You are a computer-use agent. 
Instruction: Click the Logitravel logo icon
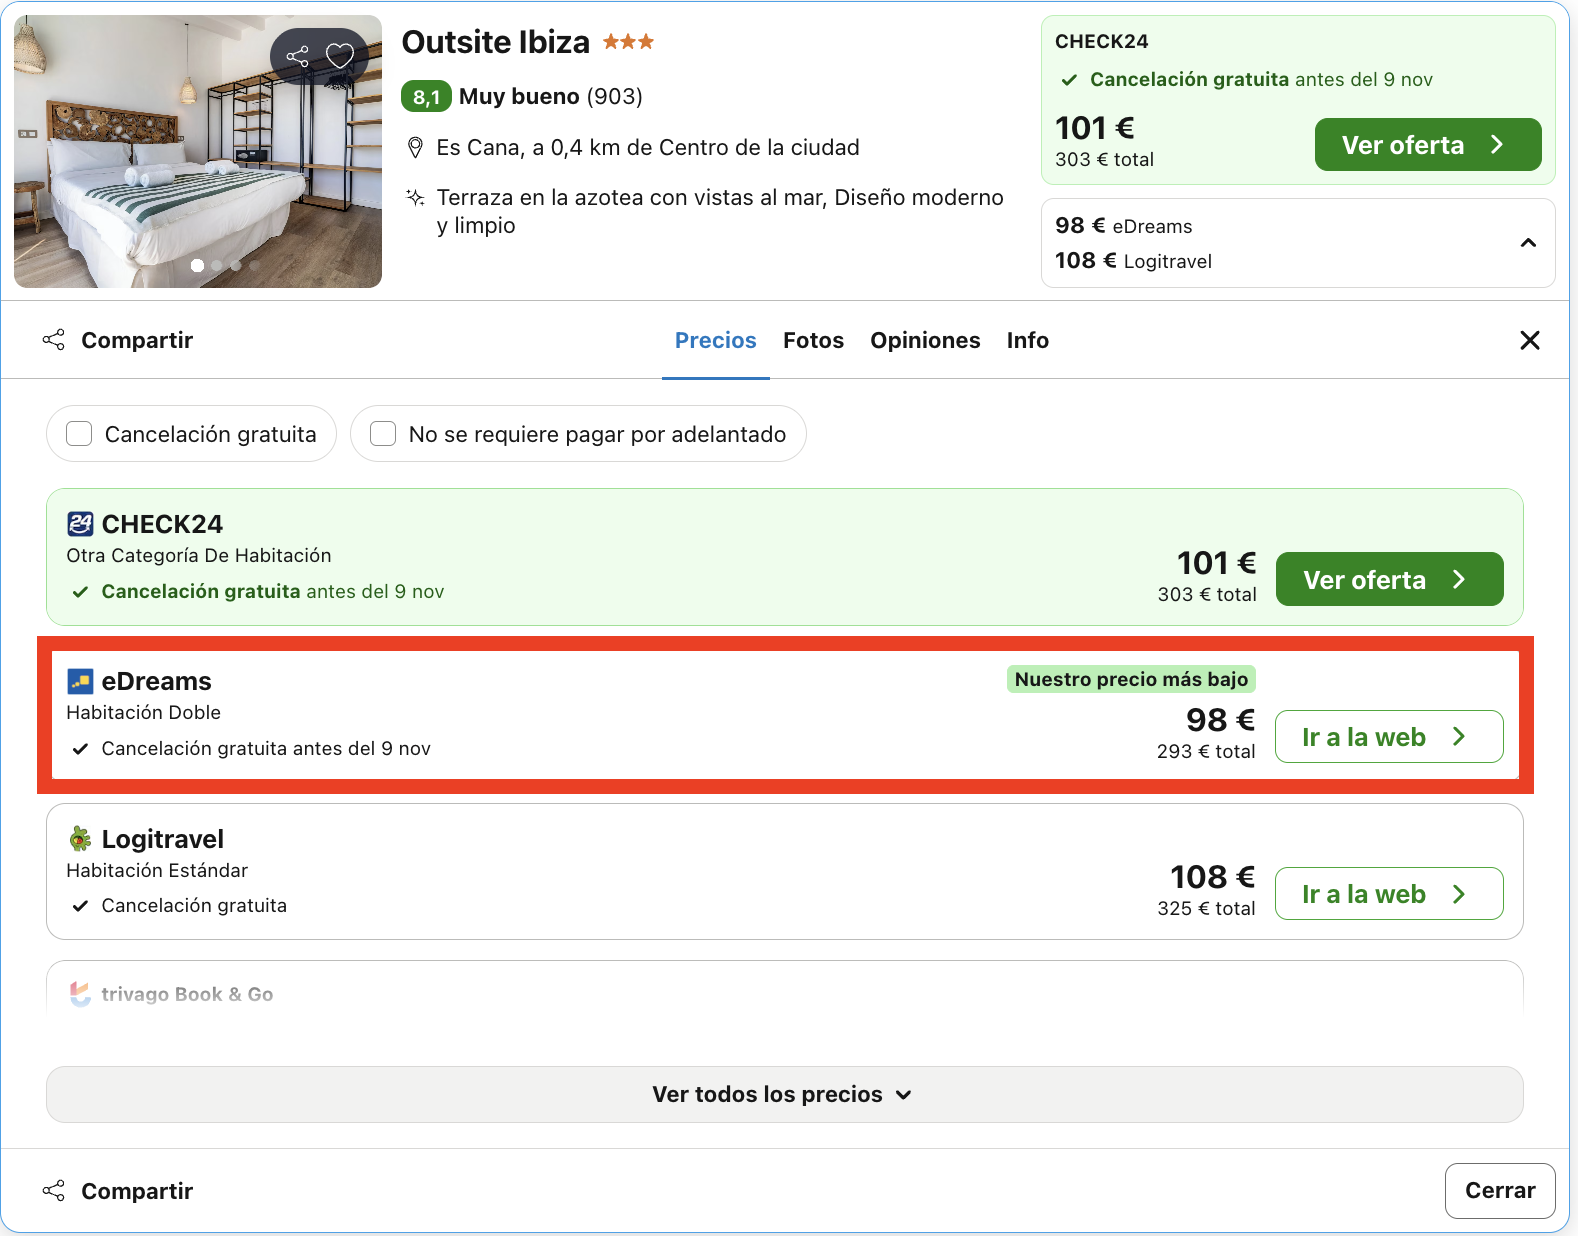point(80,838)
